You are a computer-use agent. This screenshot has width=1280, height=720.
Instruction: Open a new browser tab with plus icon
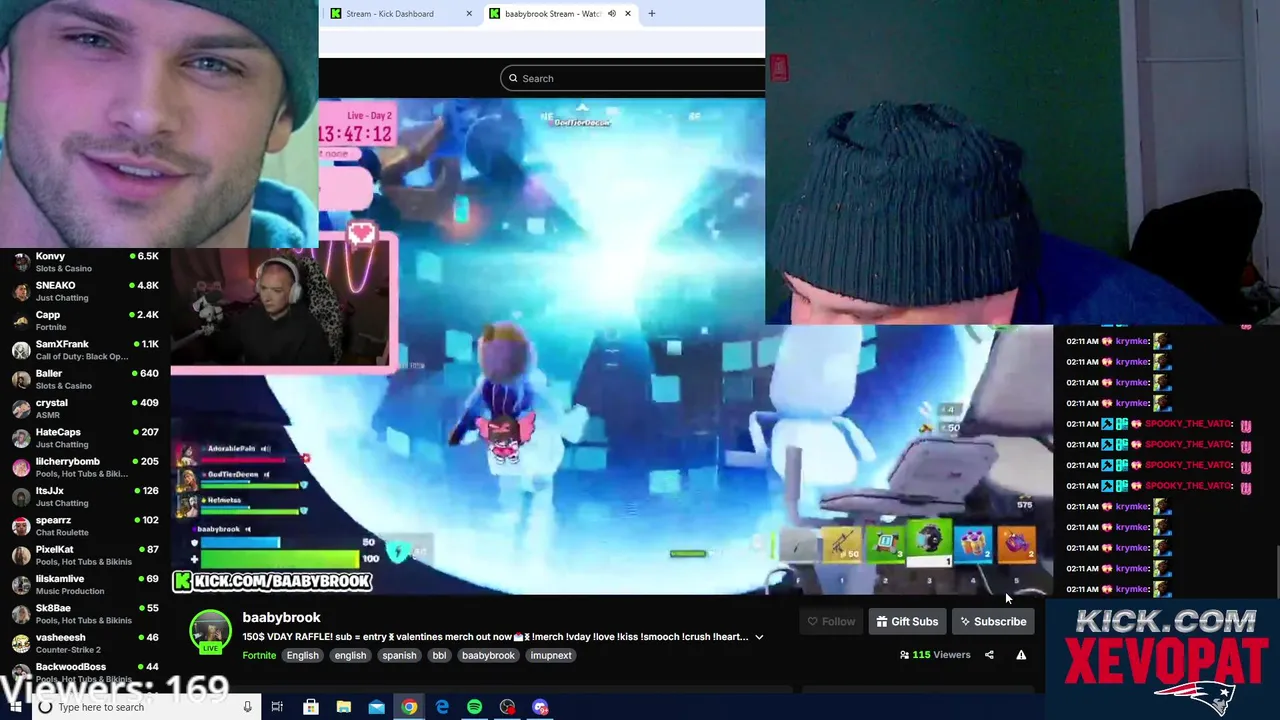(652, 14)
